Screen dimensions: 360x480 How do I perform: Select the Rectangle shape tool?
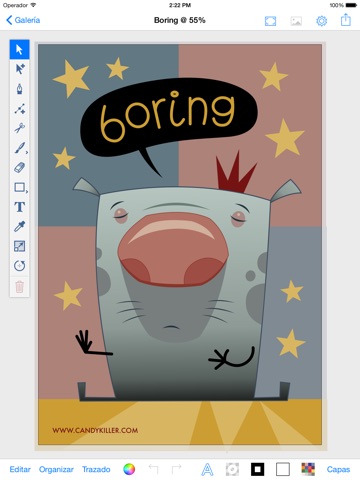(19, 187)
